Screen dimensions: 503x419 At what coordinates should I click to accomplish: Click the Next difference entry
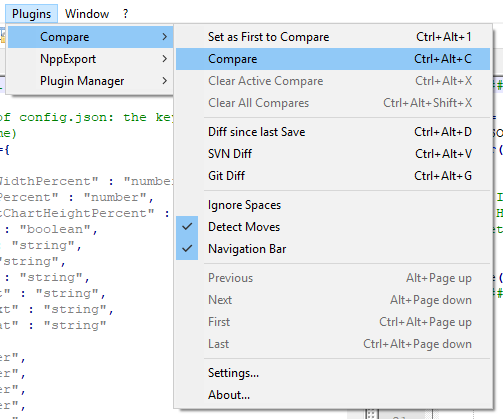[333, 300]
